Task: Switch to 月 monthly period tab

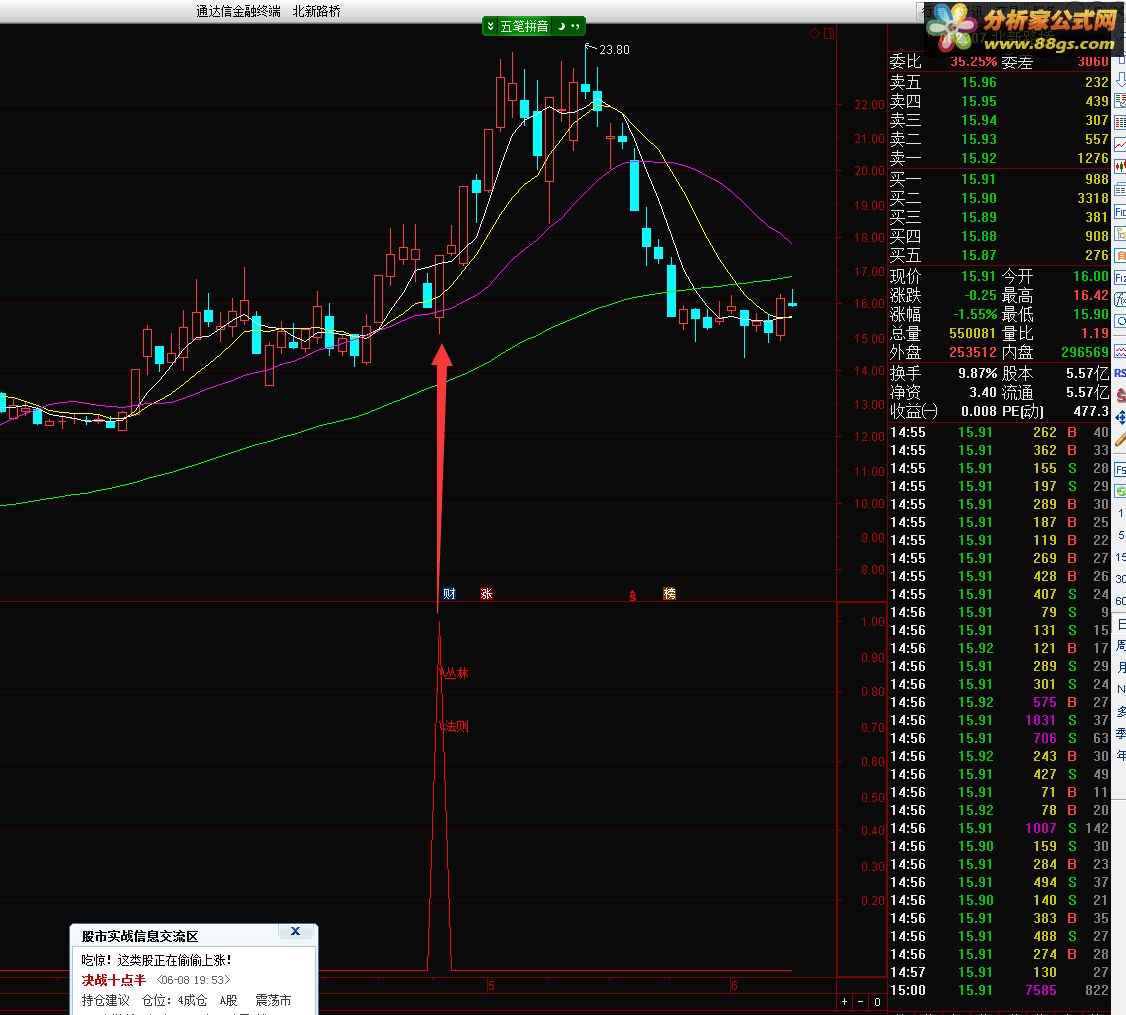Action: pyautogui.click(x=1121, y=667)
